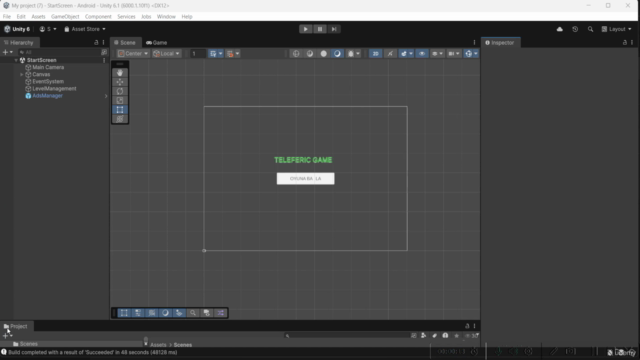Toggle the skybox effects moon icon

337,53
